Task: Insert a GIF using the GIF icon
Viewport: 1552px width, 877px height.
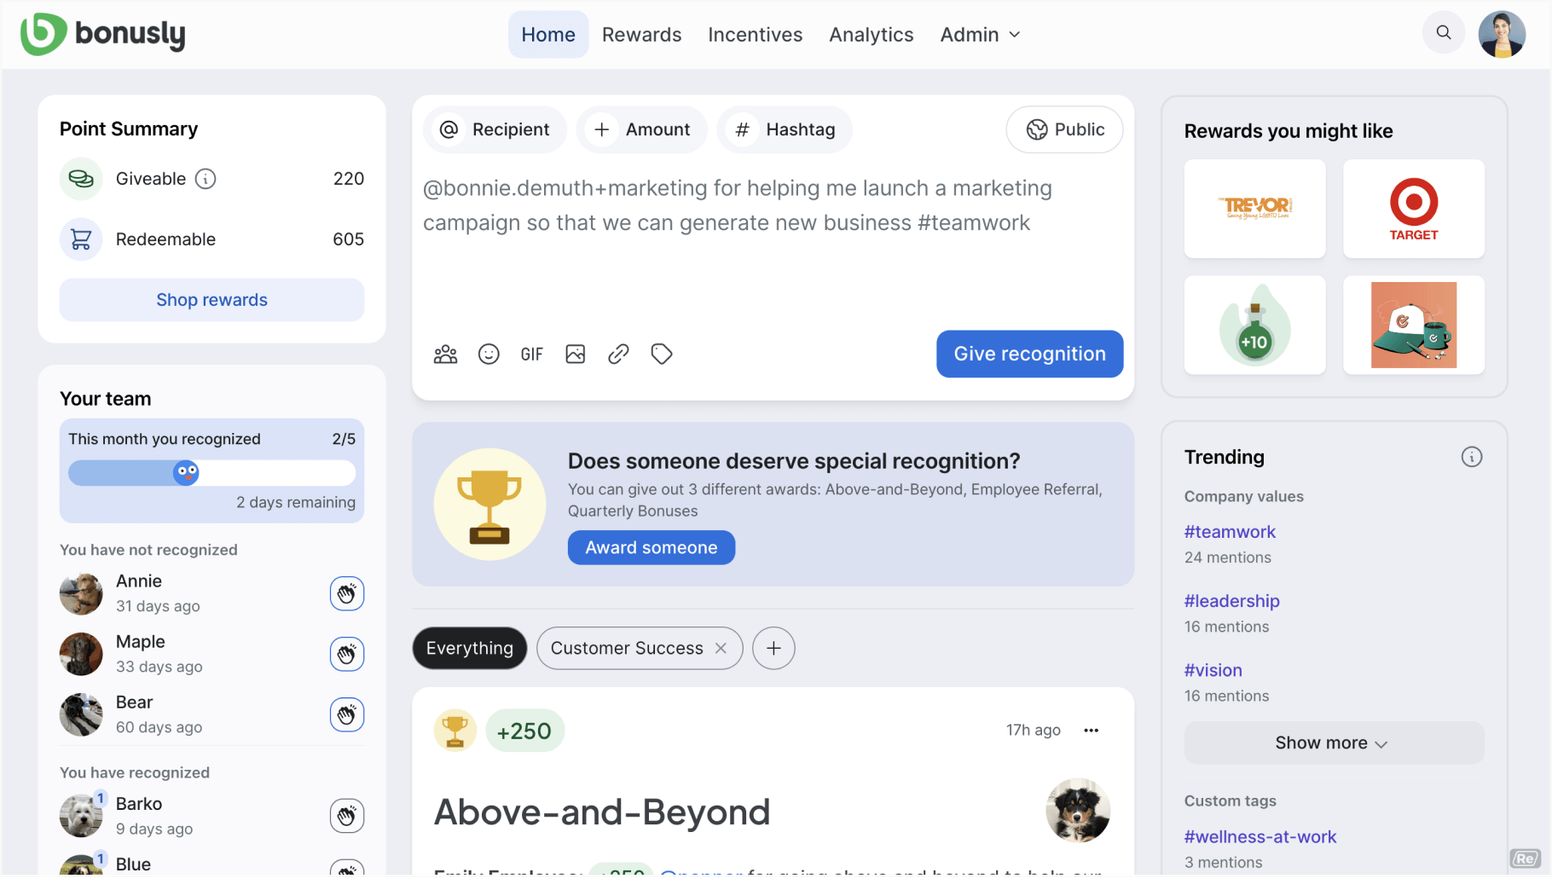Action: point(531,354)
